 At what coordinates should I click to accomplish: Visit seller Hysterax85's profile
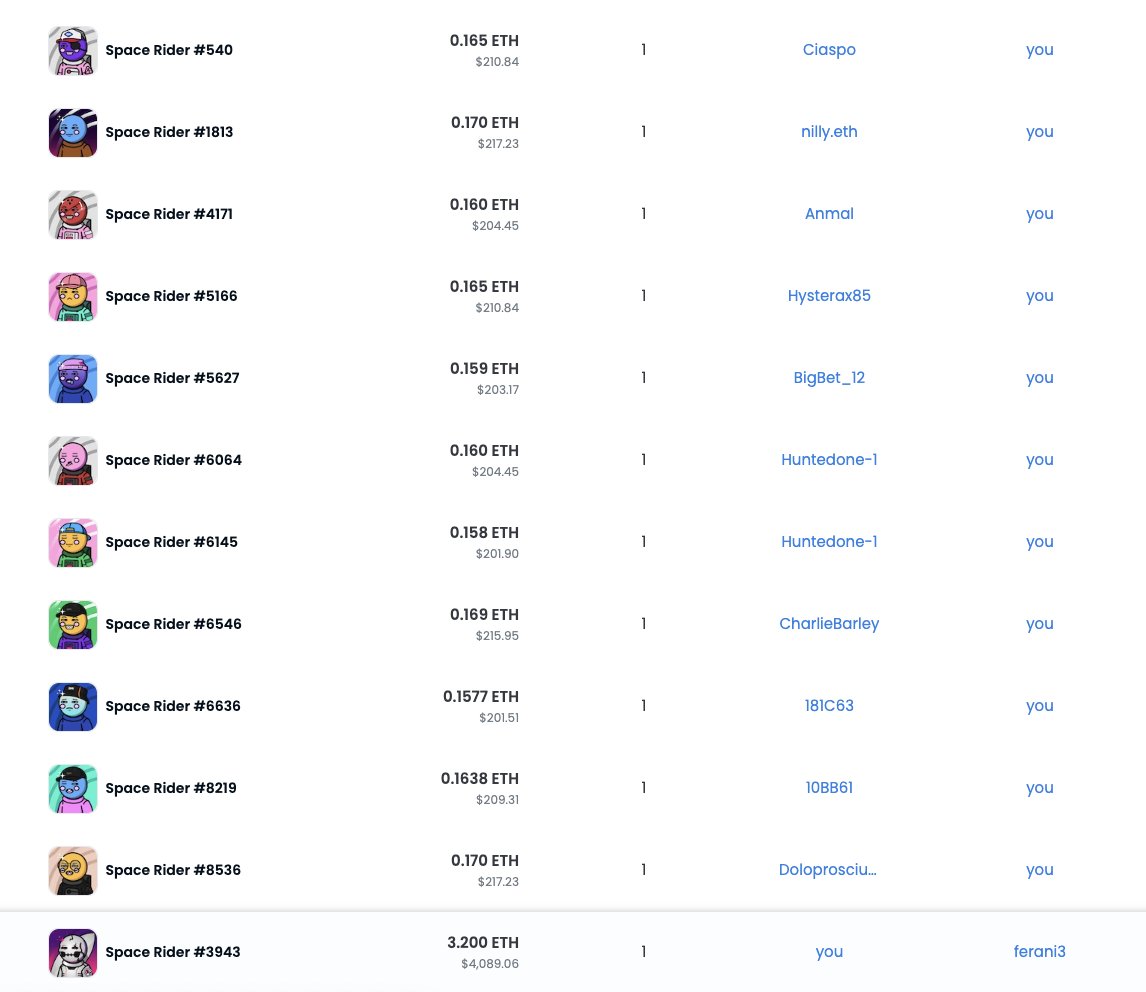[829, 295]
